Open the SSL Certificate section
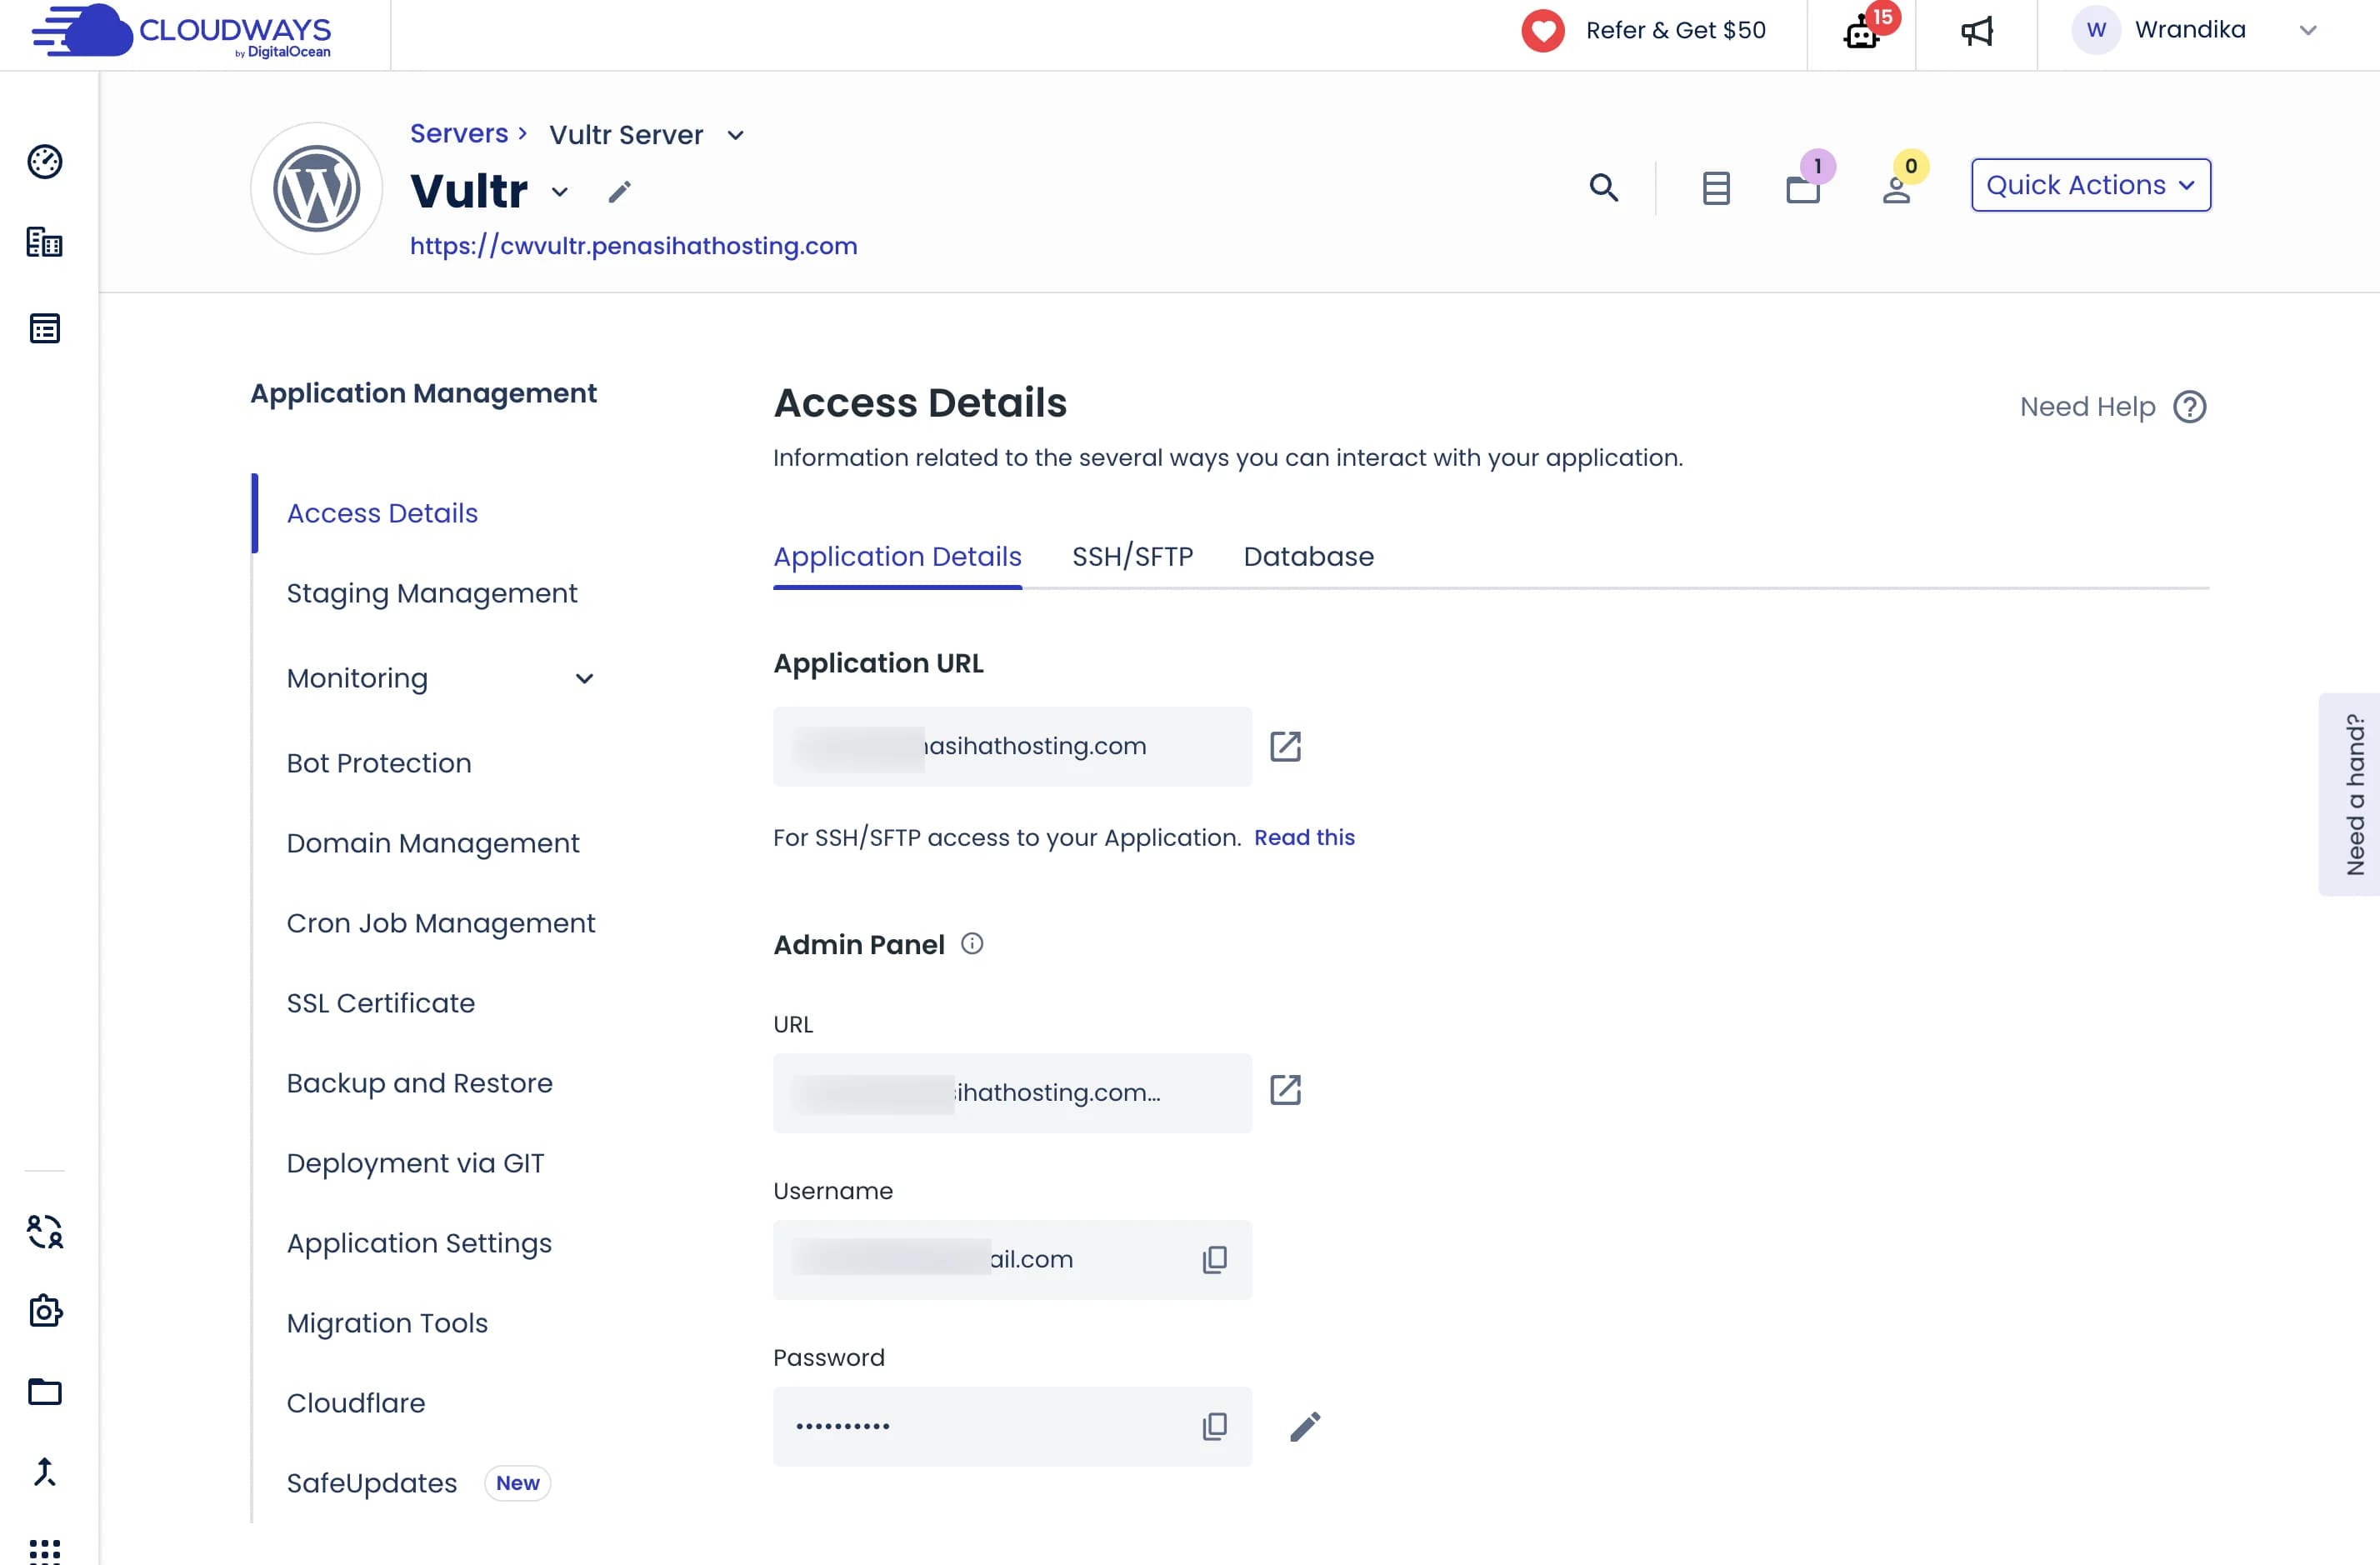 coord(380,1003)
